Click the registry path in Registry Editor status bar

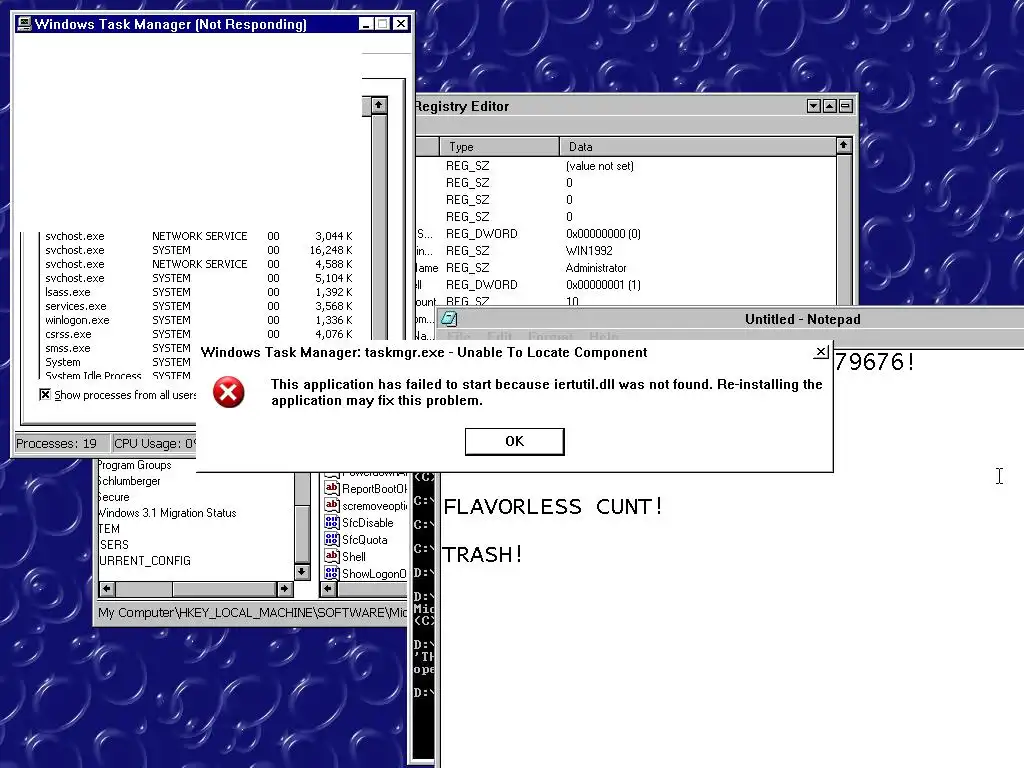click(252, 613)
